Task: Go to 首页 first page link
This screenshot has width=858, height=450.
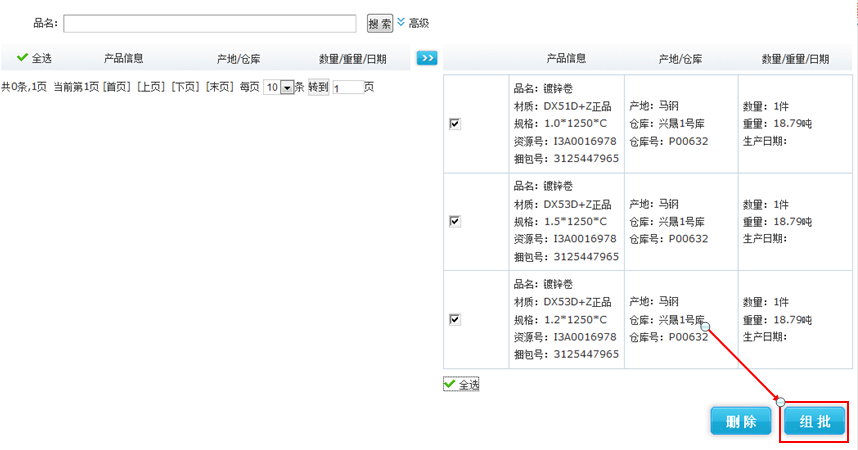Action: (x=116, y=88)
